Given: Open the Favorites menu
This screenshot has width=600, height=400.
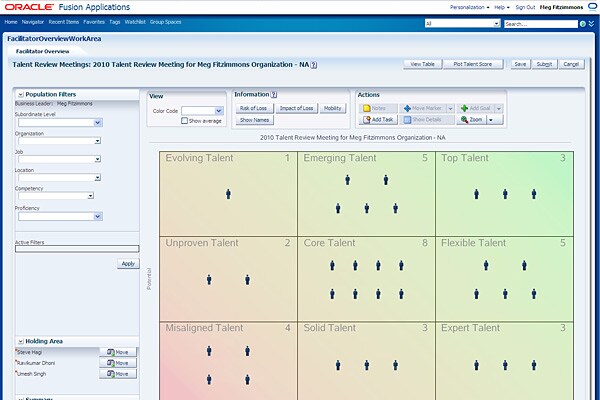Looking at the screenshot, I should tap(94, 22).
